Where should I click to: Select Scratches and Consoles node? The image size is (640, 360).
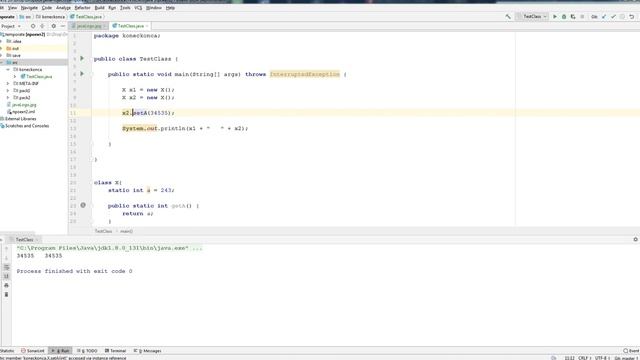point(24,126)
